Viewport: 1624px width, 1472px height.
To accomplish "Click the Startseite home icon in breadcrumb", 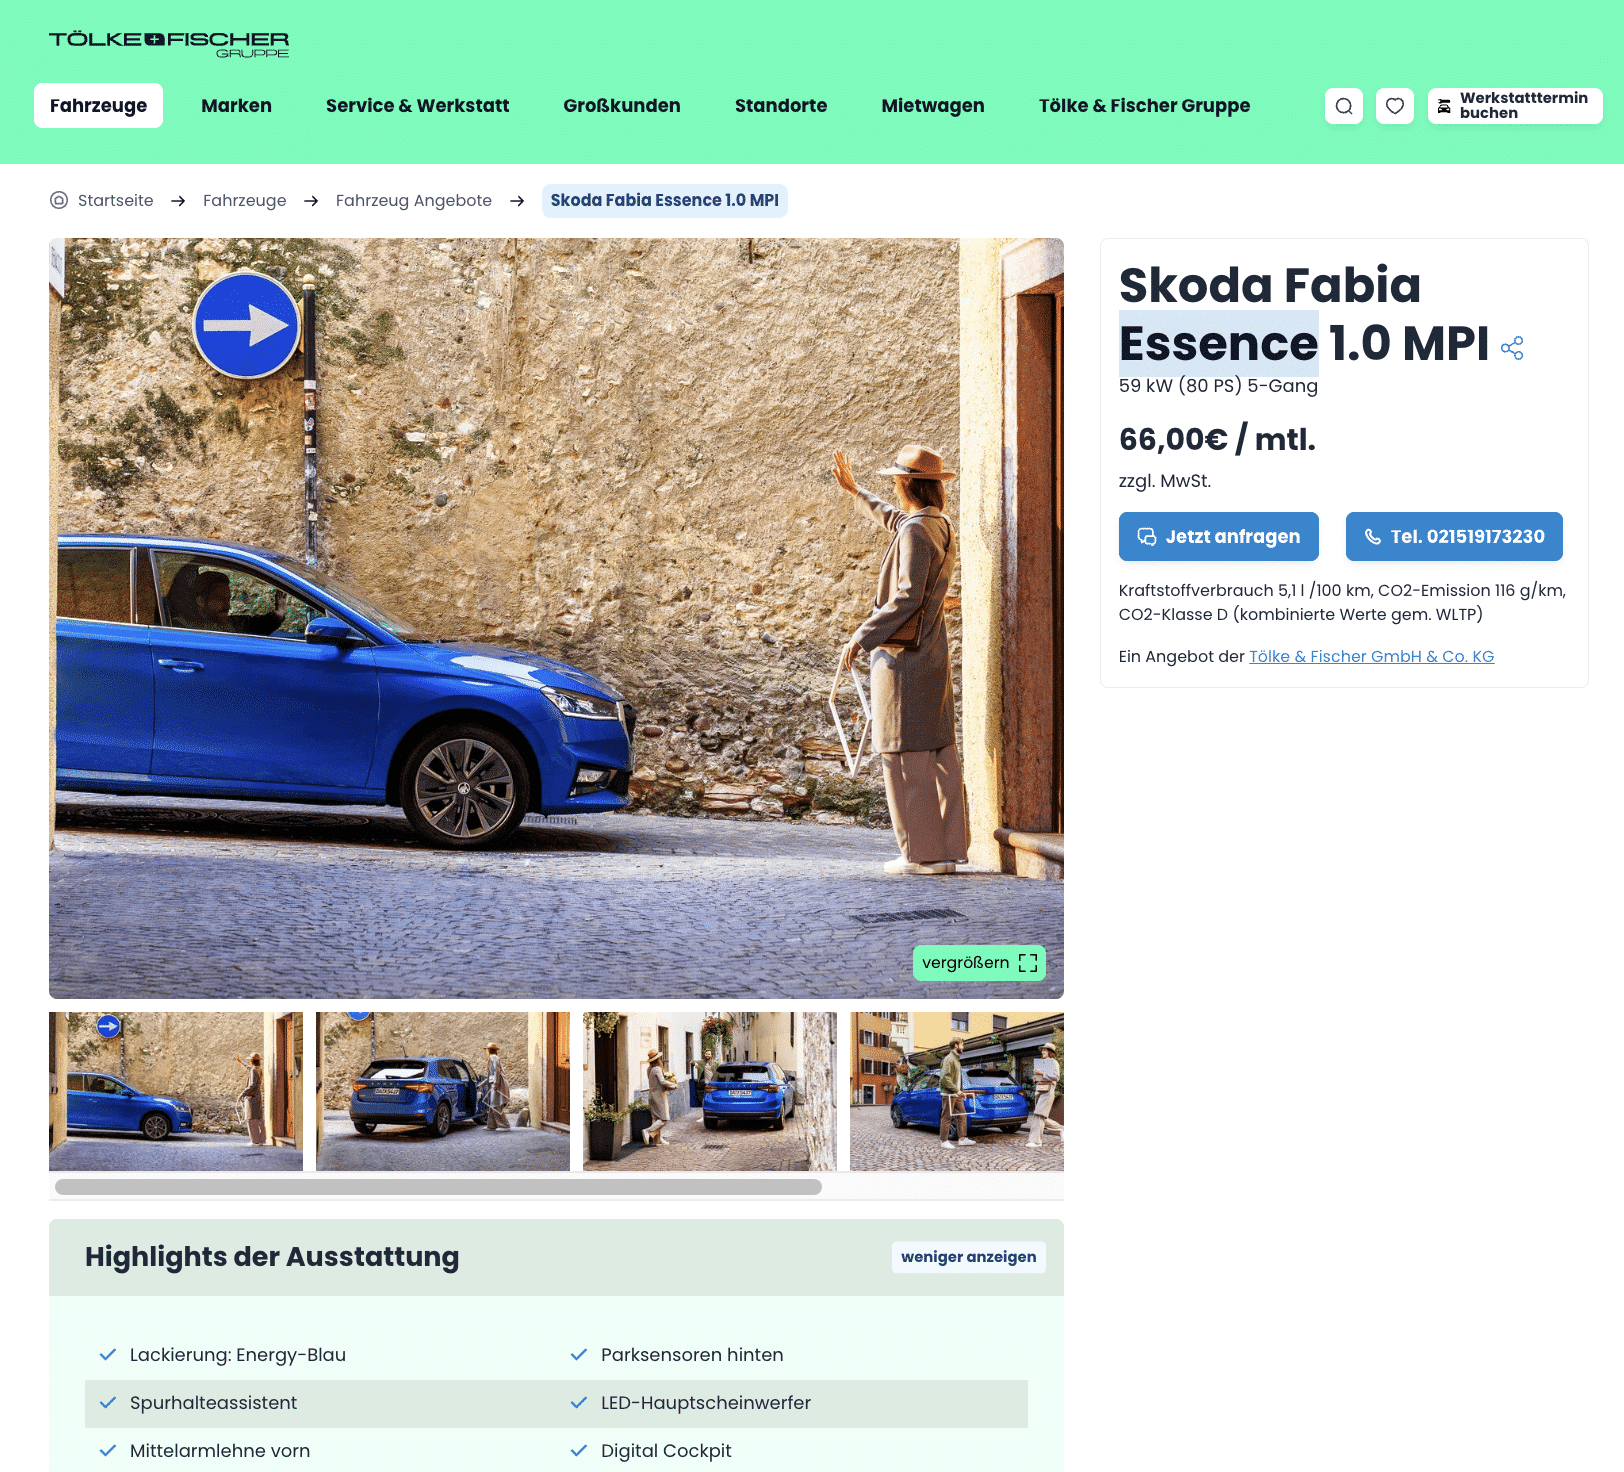I will point(59,200).
